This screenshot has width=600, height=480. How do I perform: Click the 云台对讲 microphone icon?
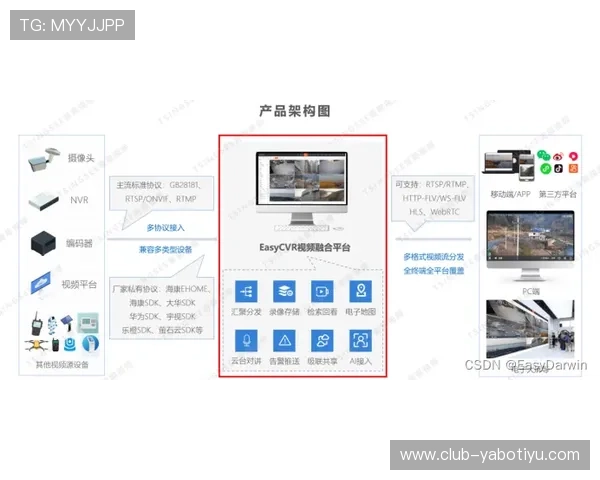(x=246, y=340)
